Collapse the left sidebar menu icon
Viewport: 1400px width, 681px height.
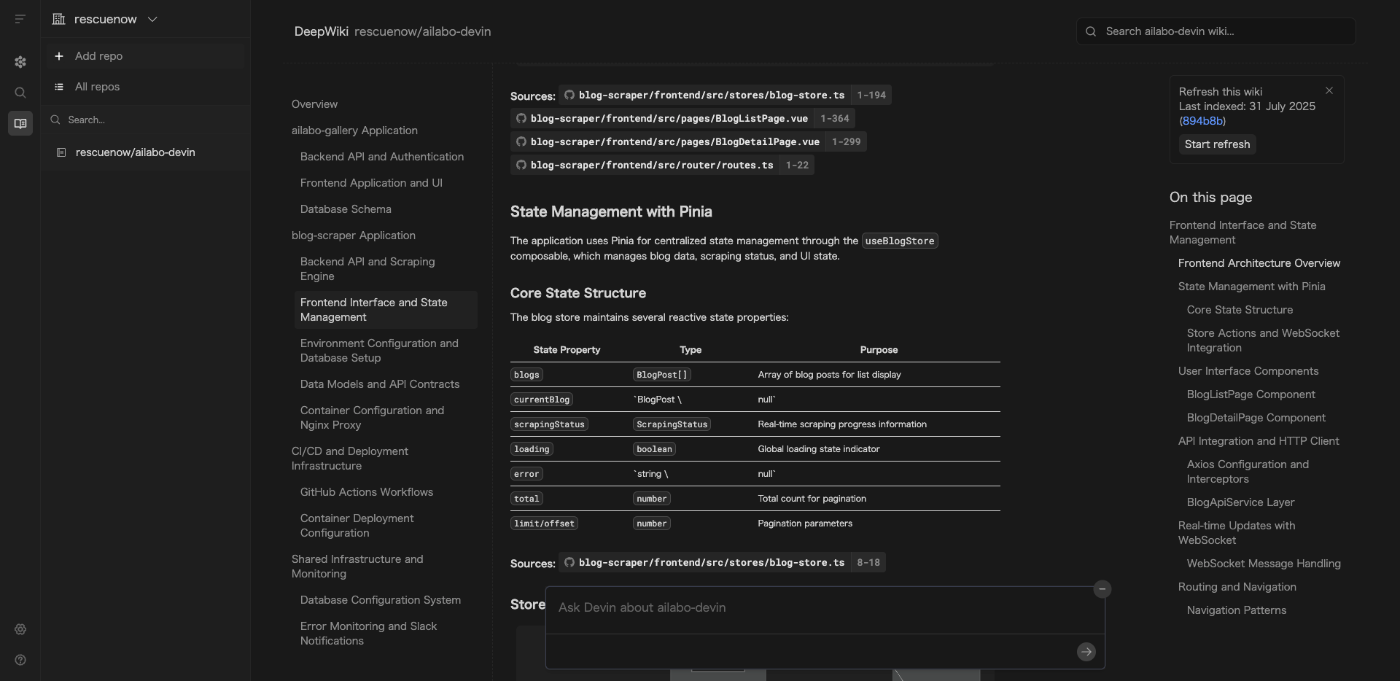point(20,19)
